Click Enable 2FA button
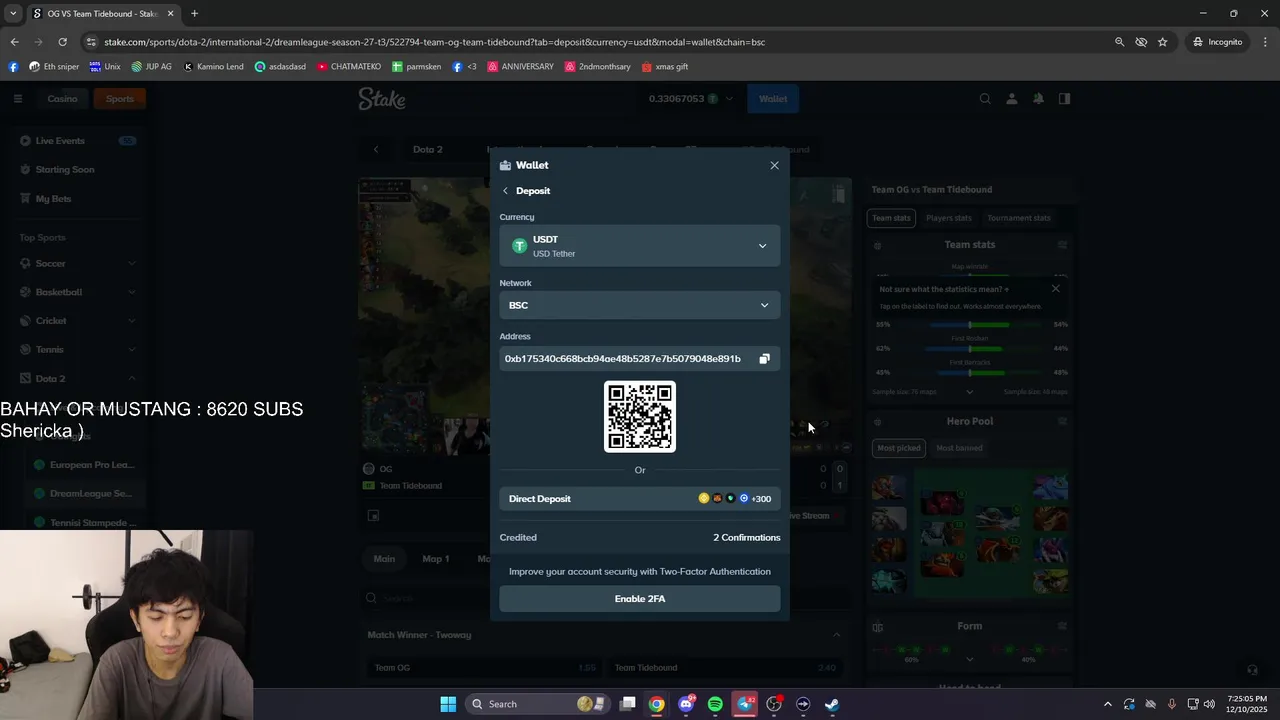The width and height of the screenshot is (1280, 720). (640, 599)
